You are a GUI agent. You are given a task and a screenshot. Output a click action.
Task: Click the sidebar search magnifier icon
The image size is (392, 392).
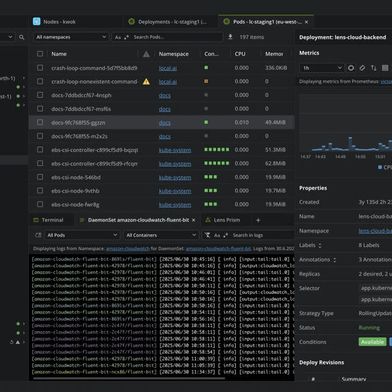coord(22,37)
